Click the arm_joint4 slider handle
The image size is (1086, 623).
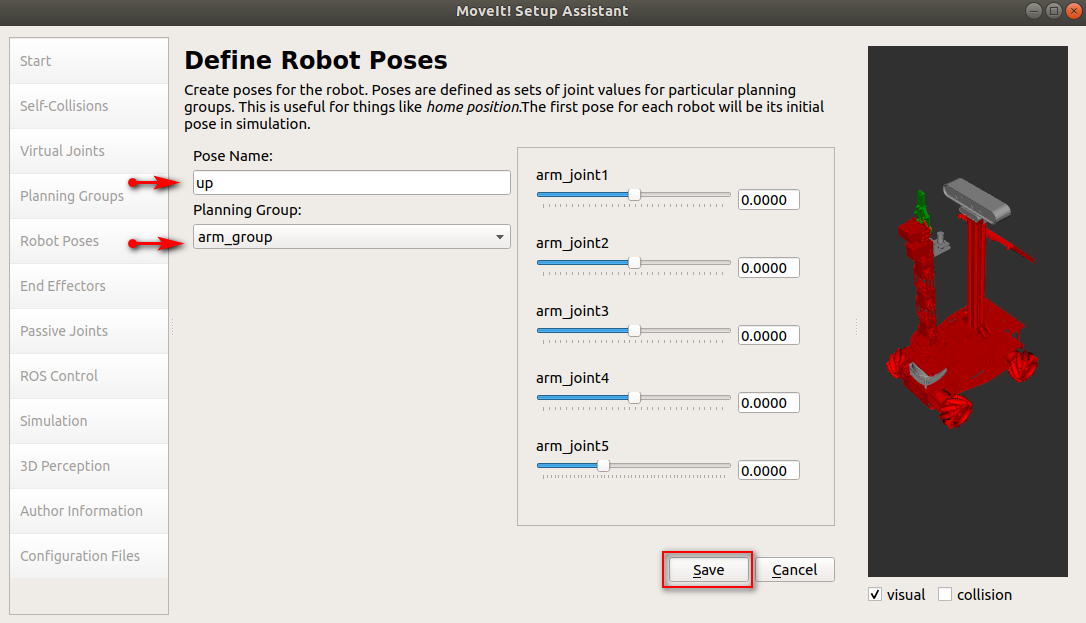(634, 398)
